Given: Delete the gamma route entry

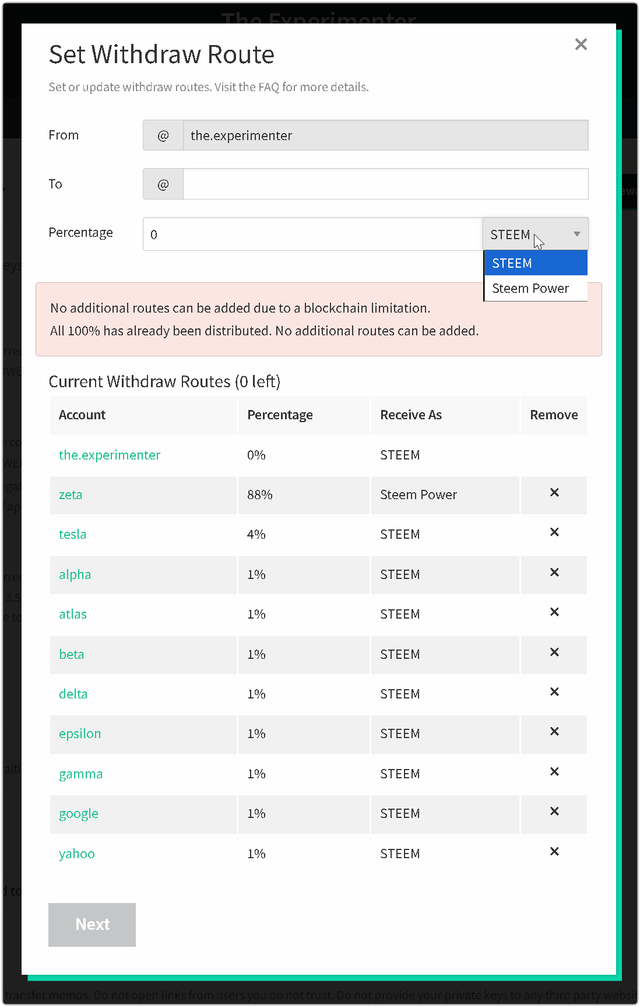Looking at the screenshot, I should (554, 773).
